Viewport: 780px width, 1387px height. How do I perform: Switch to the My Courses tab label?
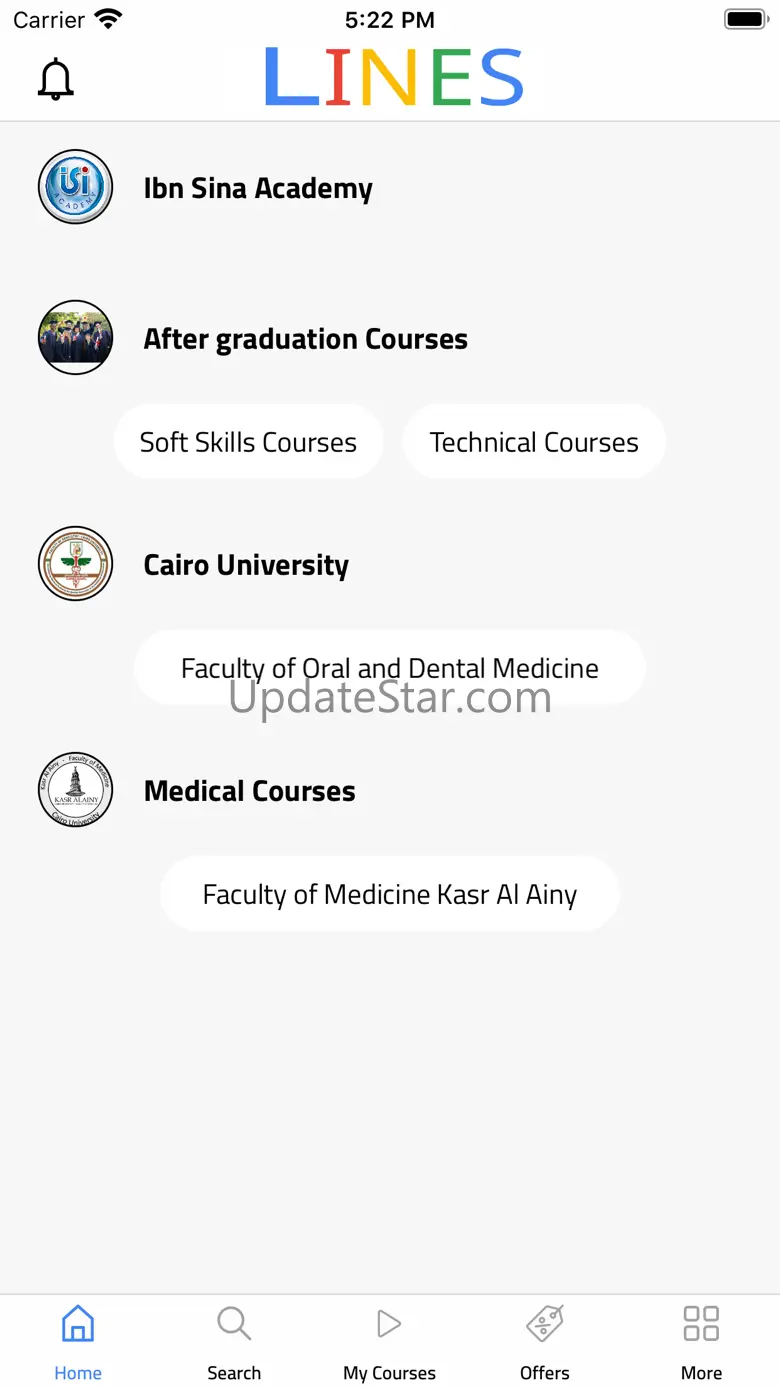pyautogui.click(x=389, y=1373)
